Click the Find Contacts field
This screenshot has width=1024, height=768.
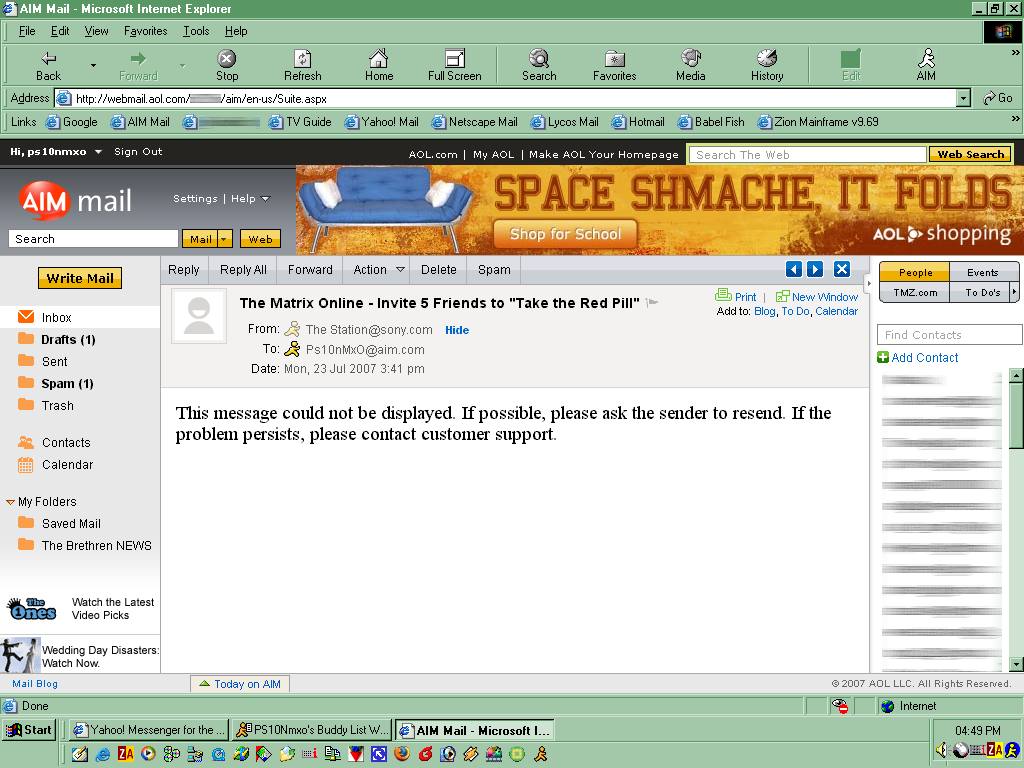[x=950, y=335]
